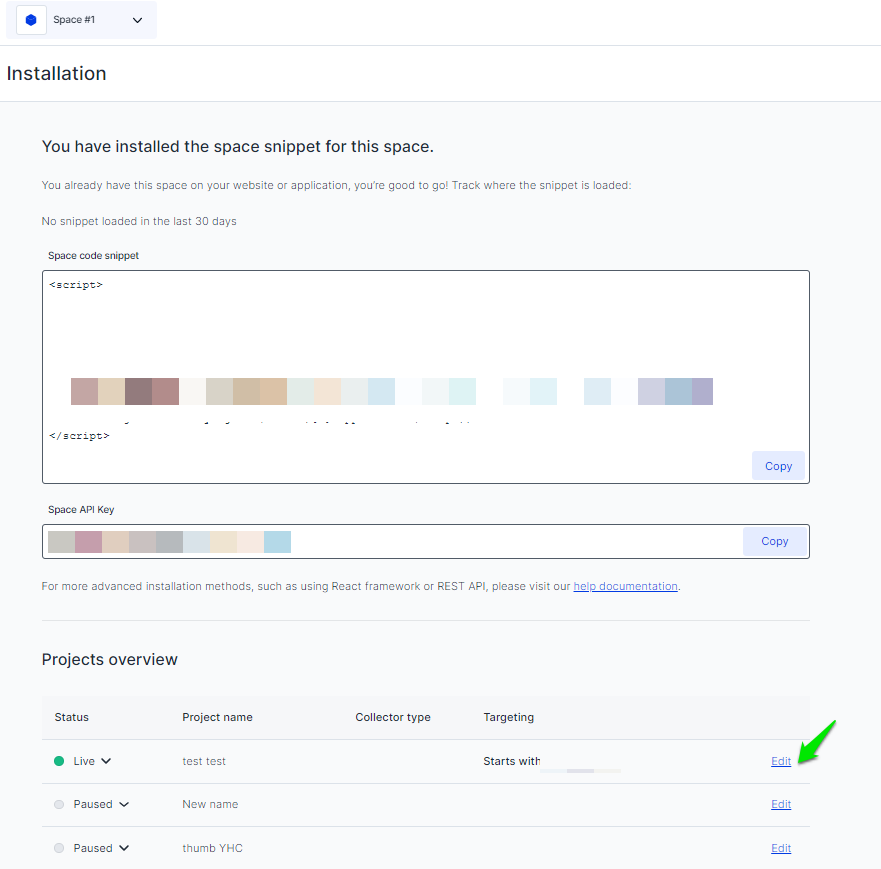Select the 'thumb YHC' project name
This screenshot has height=869, width=881.
click(212, 848)
